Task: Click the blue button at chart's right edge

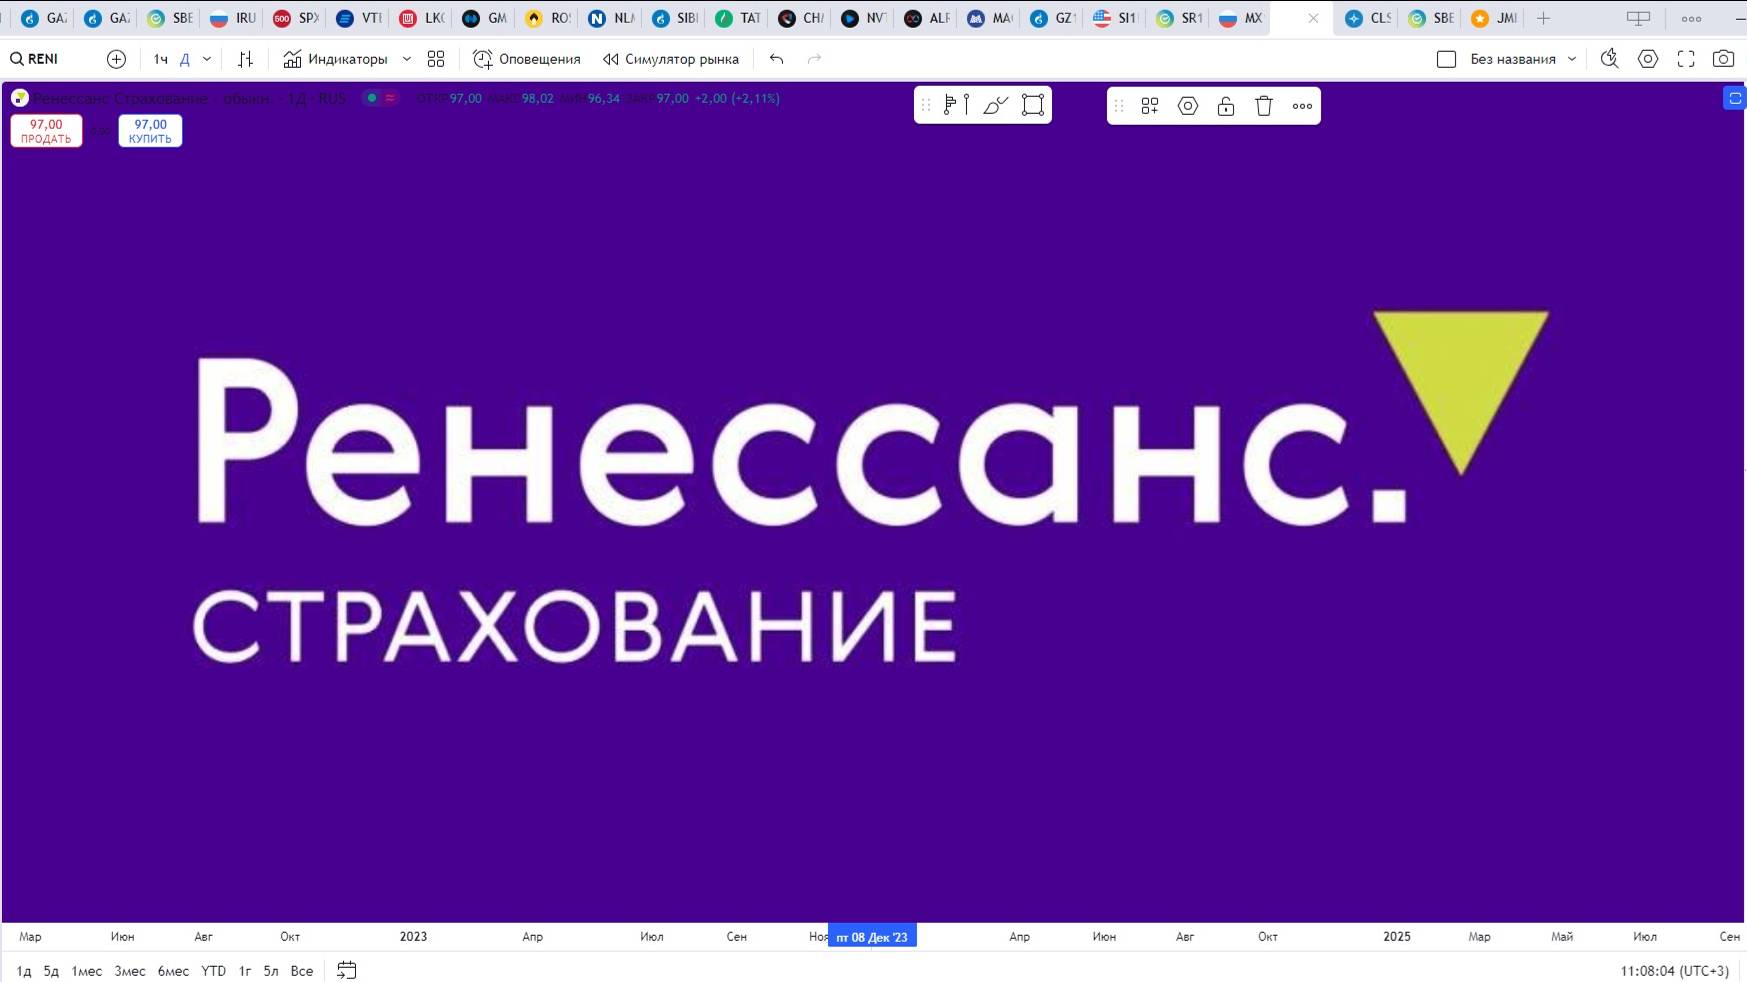Action: coord(1735,98)
